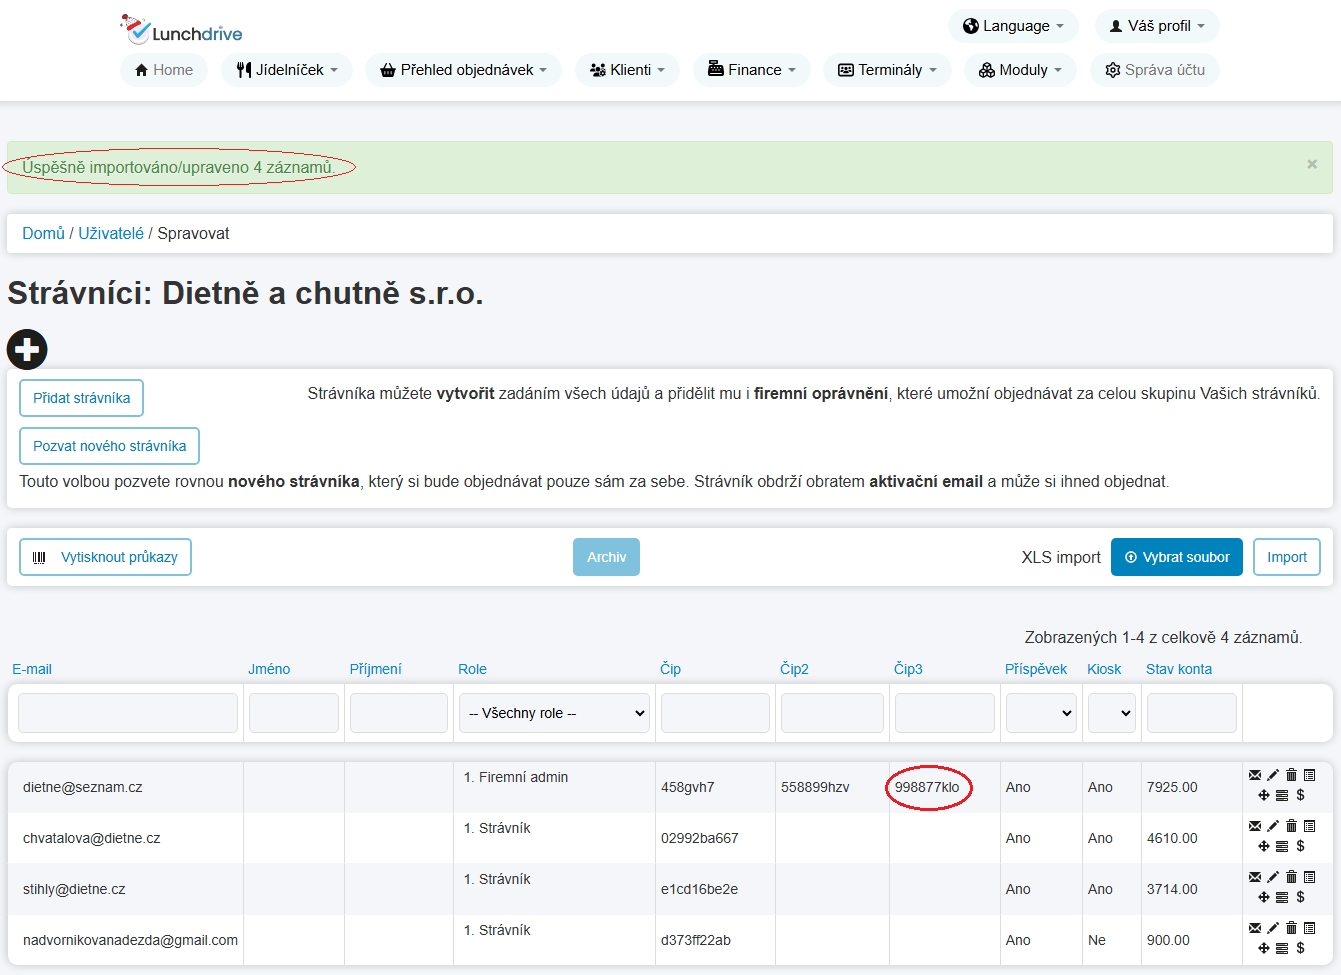The image size is (1341, 975).
Task: Click move arrows icon for stihly@dietne.cz
Action: point(1264,897)
